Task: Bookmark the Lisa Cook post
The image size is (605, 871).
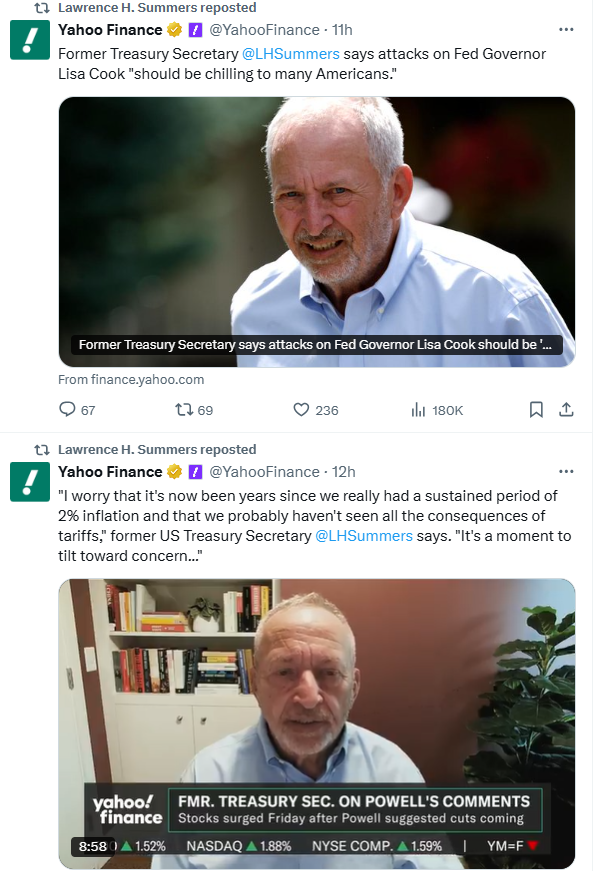Action: [x=536, y=410]
